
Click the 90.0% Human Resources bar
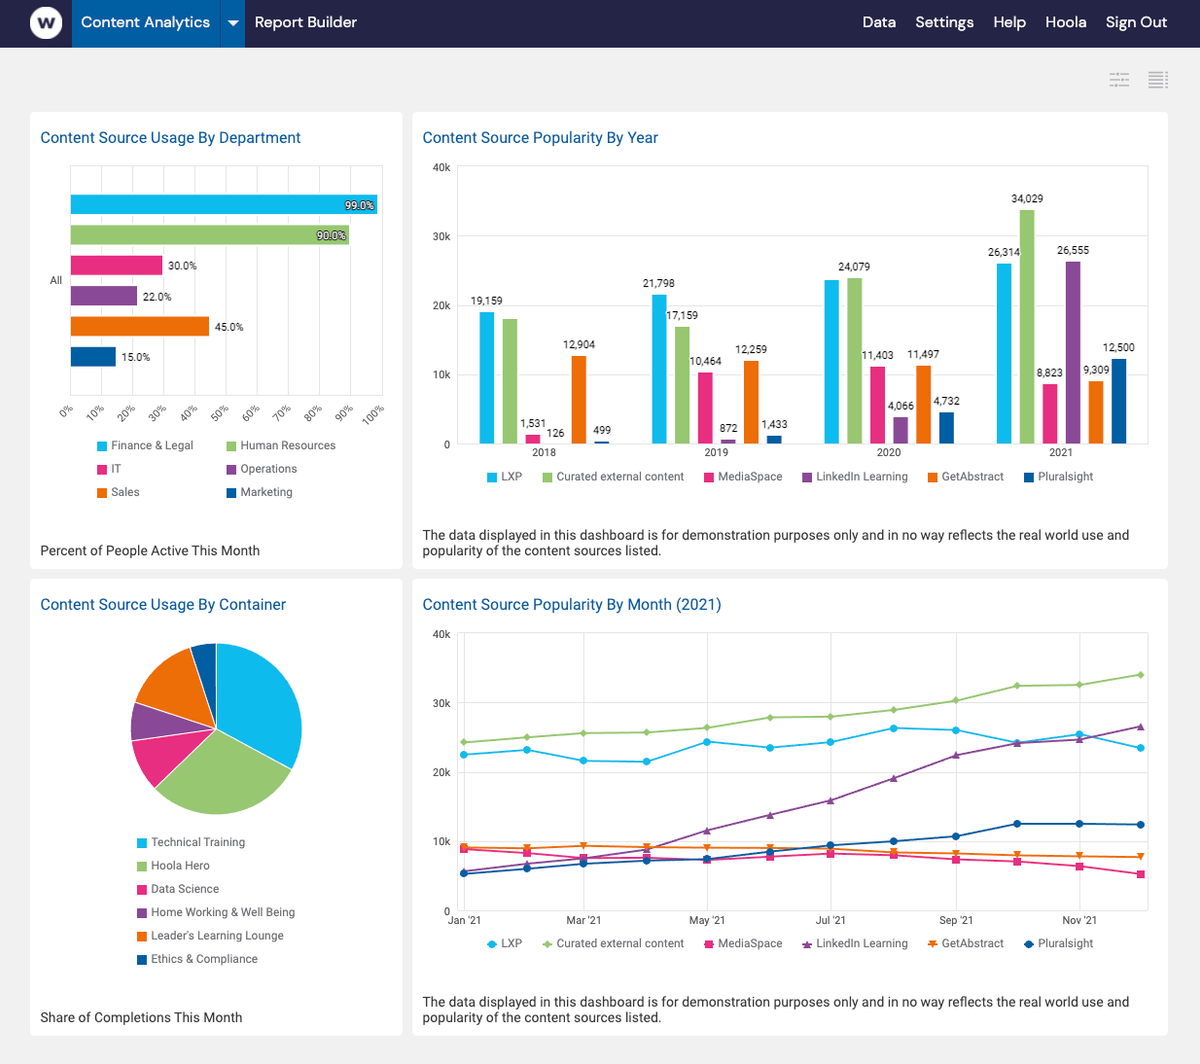coord(210,235)
